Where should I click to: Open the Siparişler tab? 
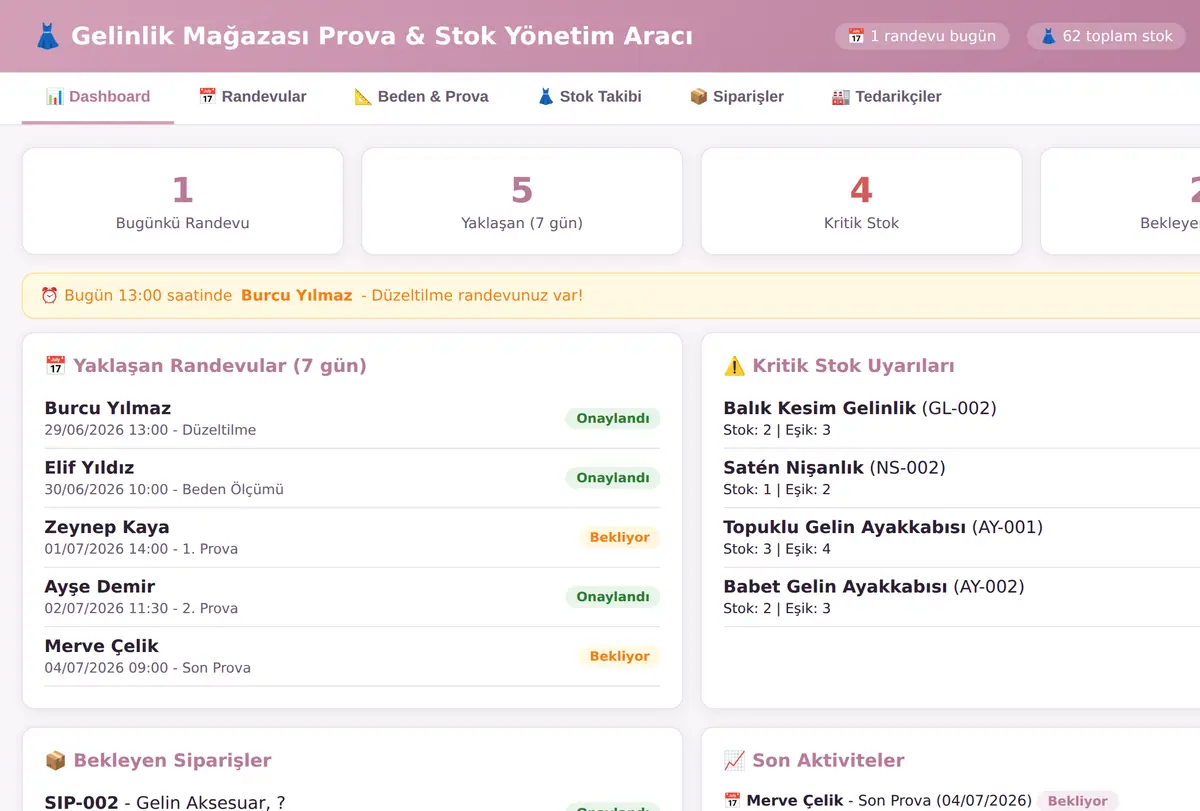pyautogui.click(x=737, y=97)
